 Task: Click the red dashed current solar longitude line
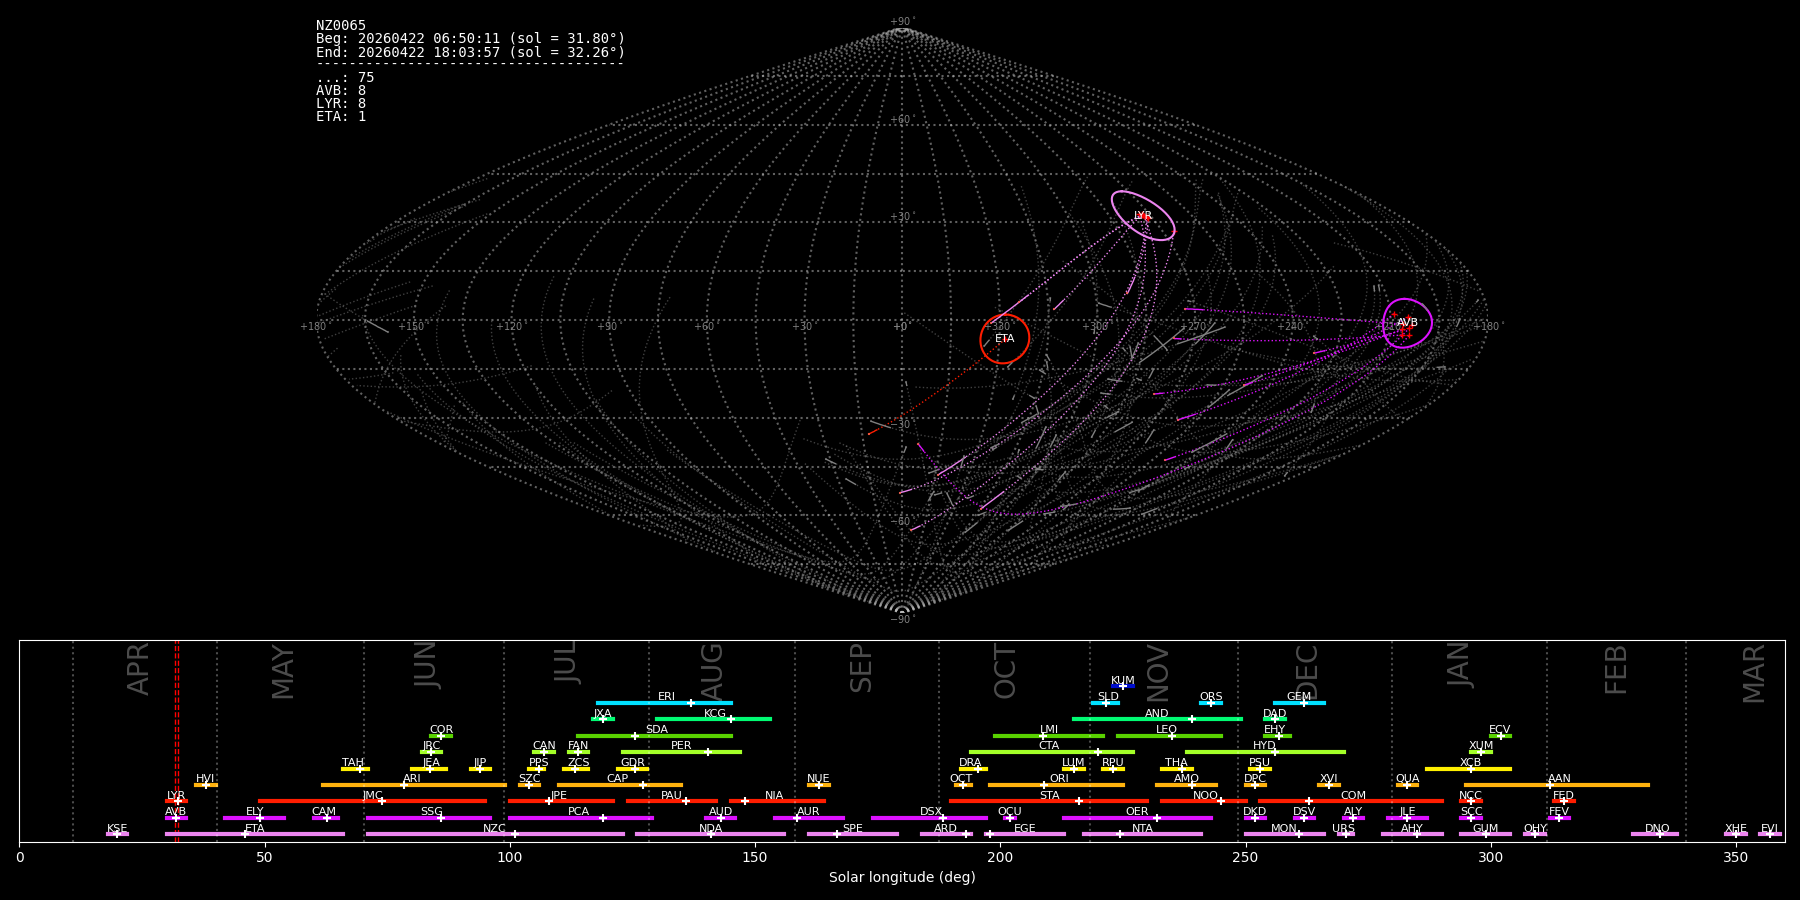[177, 740]
